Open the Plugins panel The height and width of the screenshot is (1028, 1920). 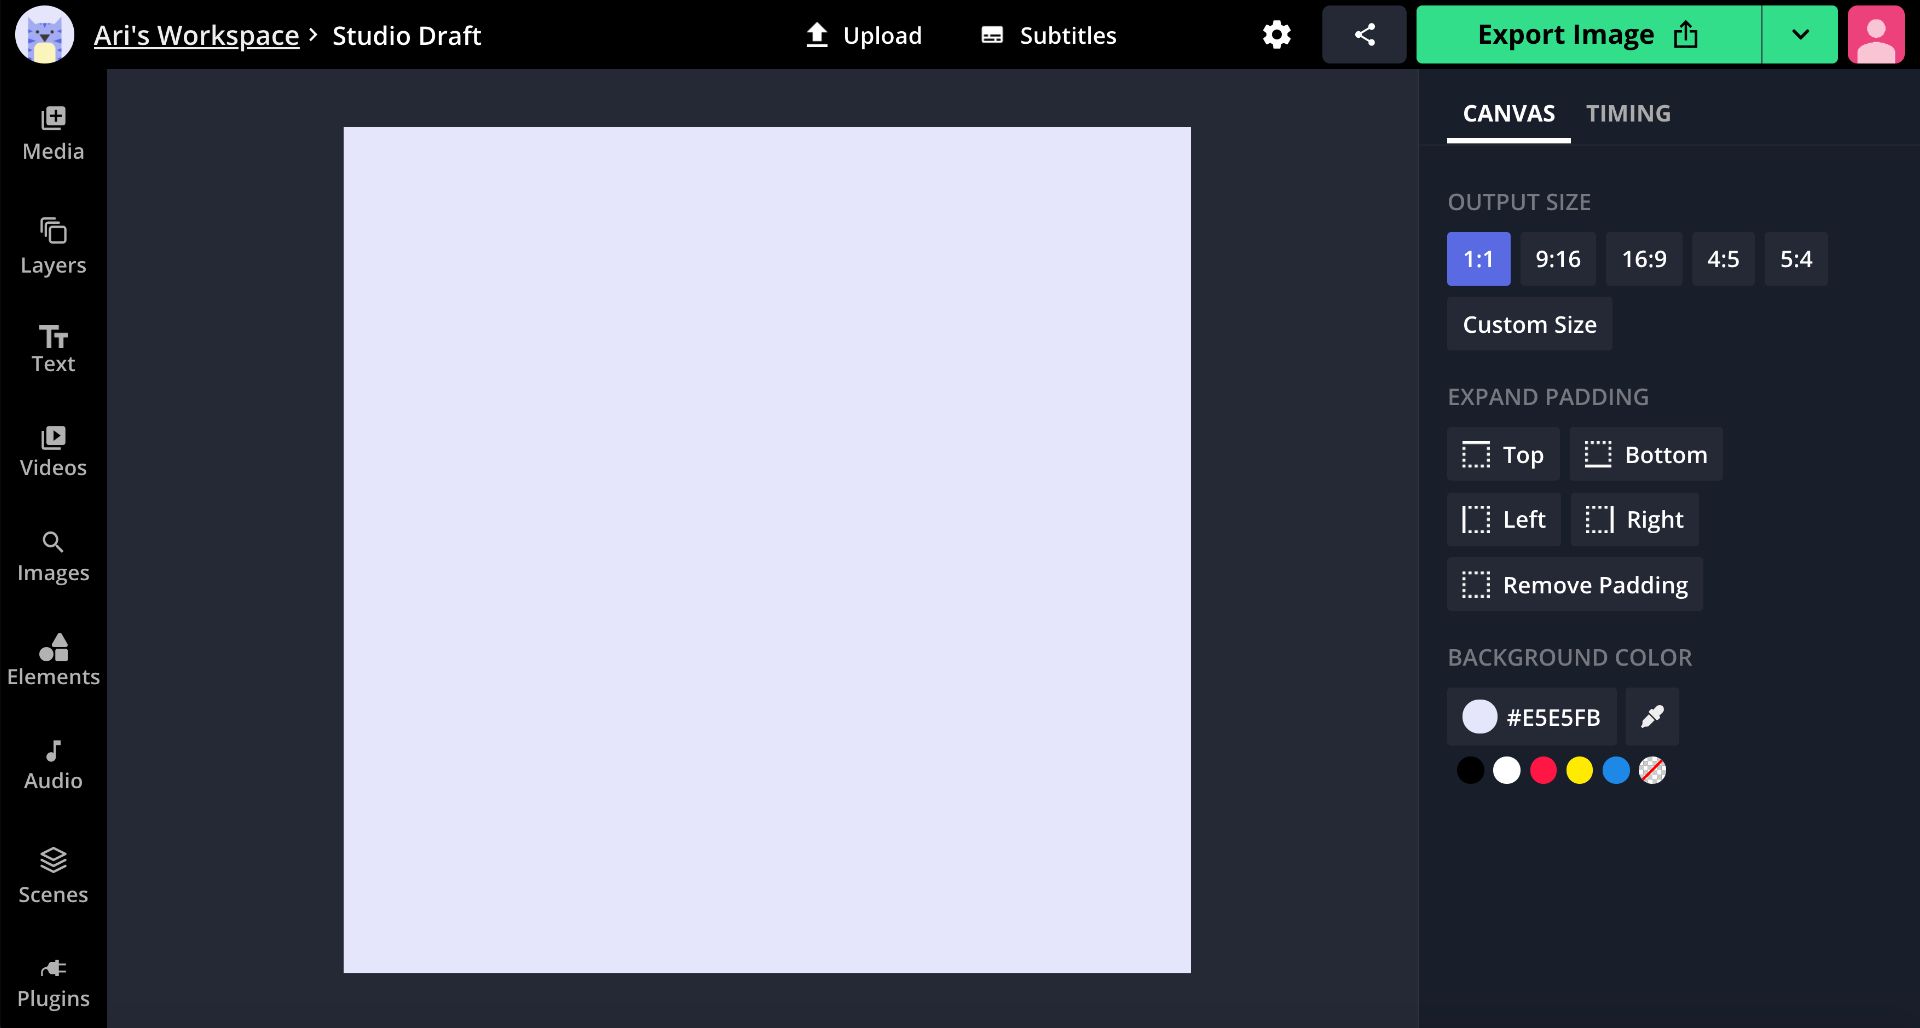[53, 983]
